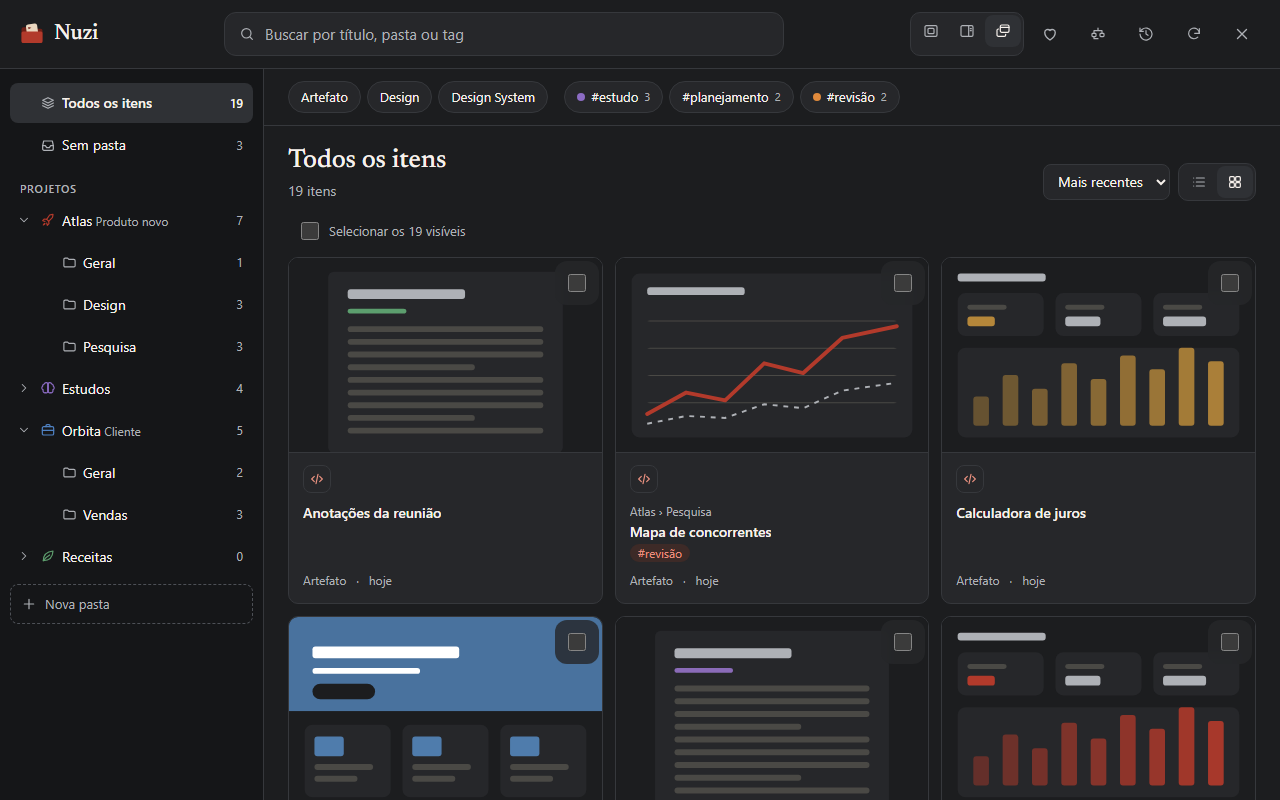Open the Pesquisa folder under Atlas
This screenshot has width=1280, height=800.
152,347
